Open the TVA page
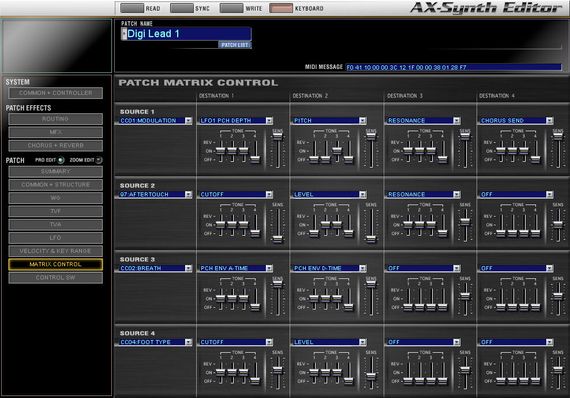Image resolution: width=570 pixels, height=398 pixels. tap(56, 225)
